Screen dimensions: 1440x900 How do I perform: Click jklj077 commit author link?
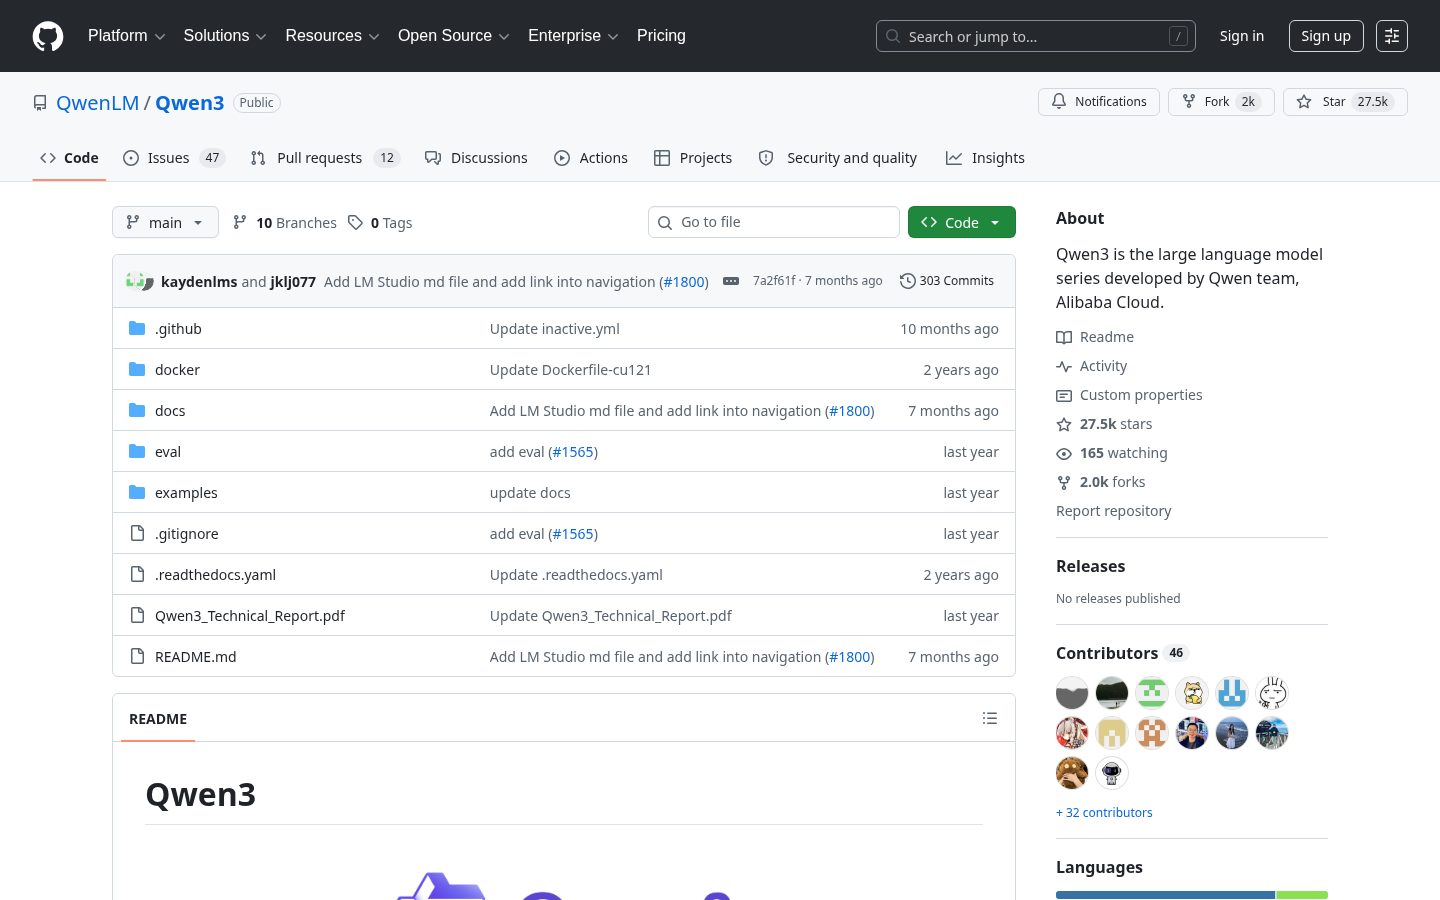(293, 282)
